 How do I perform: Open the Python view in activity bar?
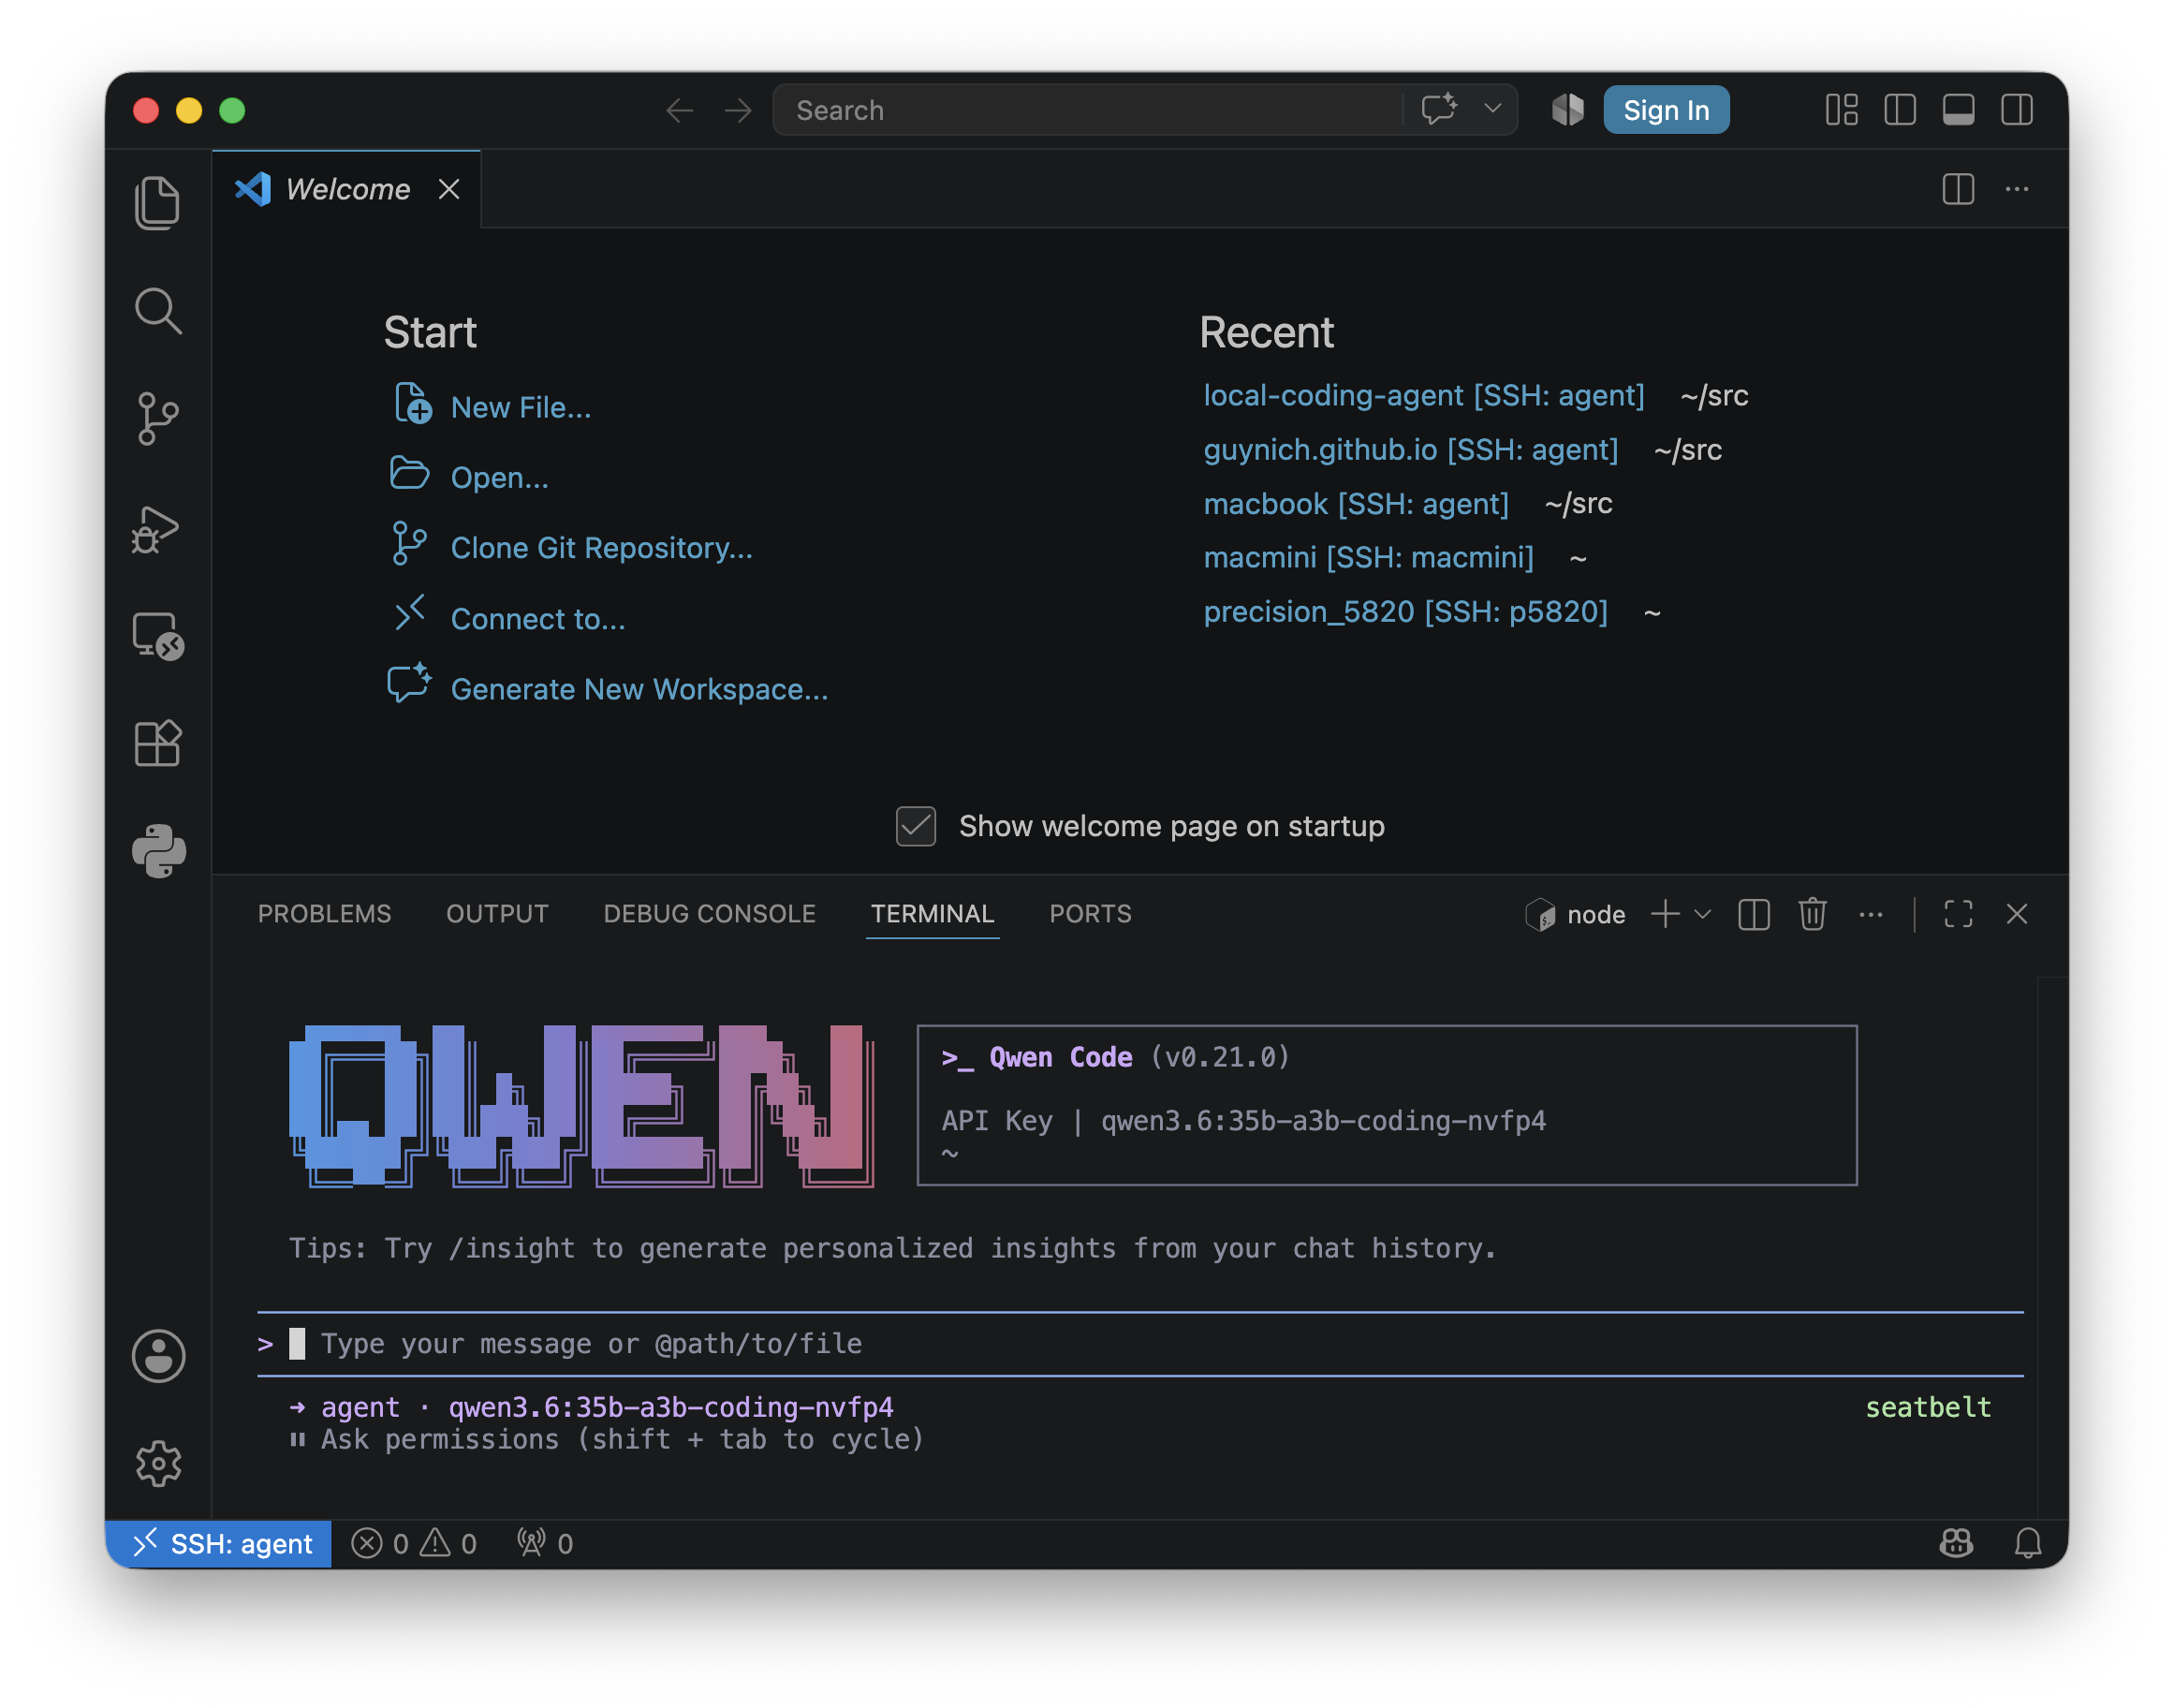click(x=158, y=851)
